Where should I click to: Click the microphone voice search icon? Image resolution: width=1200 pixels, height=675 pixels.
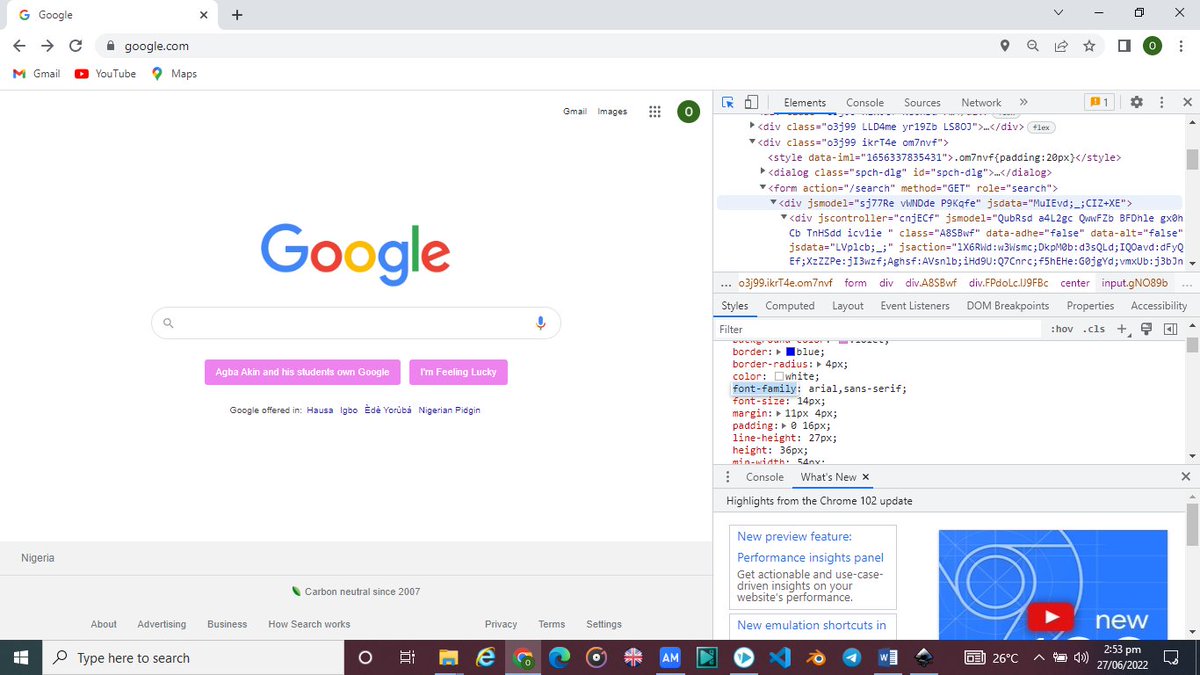(x=540, y=323)
